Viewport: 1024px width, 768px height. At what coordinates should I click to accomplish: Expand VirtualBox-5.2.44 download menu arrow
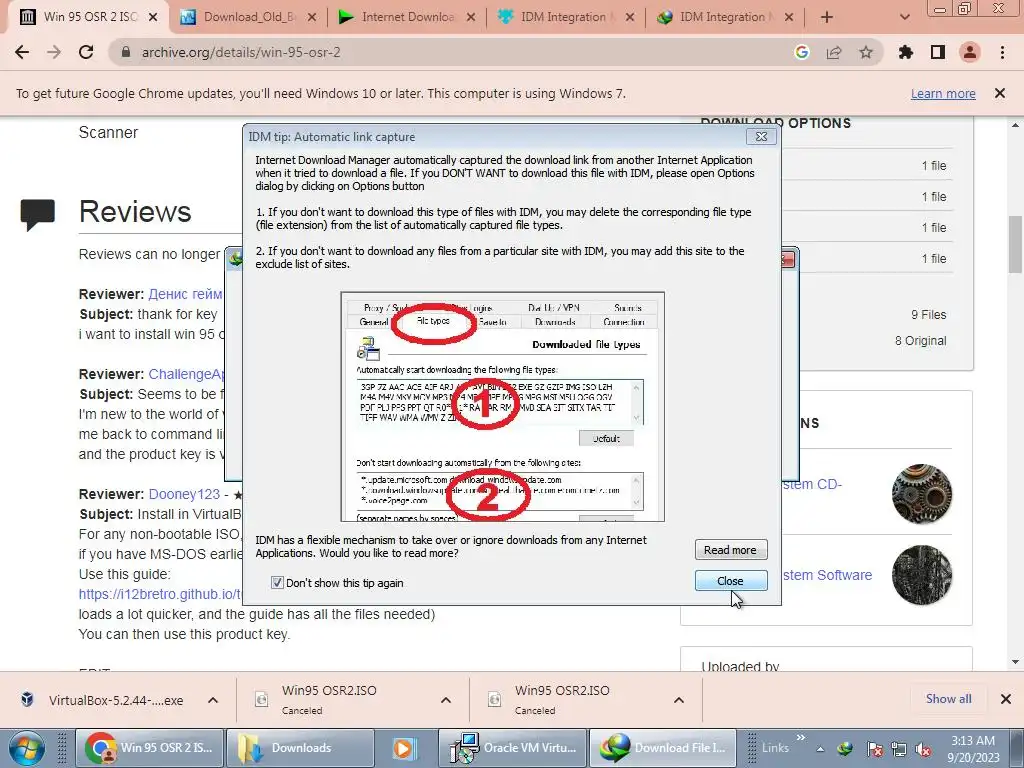tap(213, 700)
